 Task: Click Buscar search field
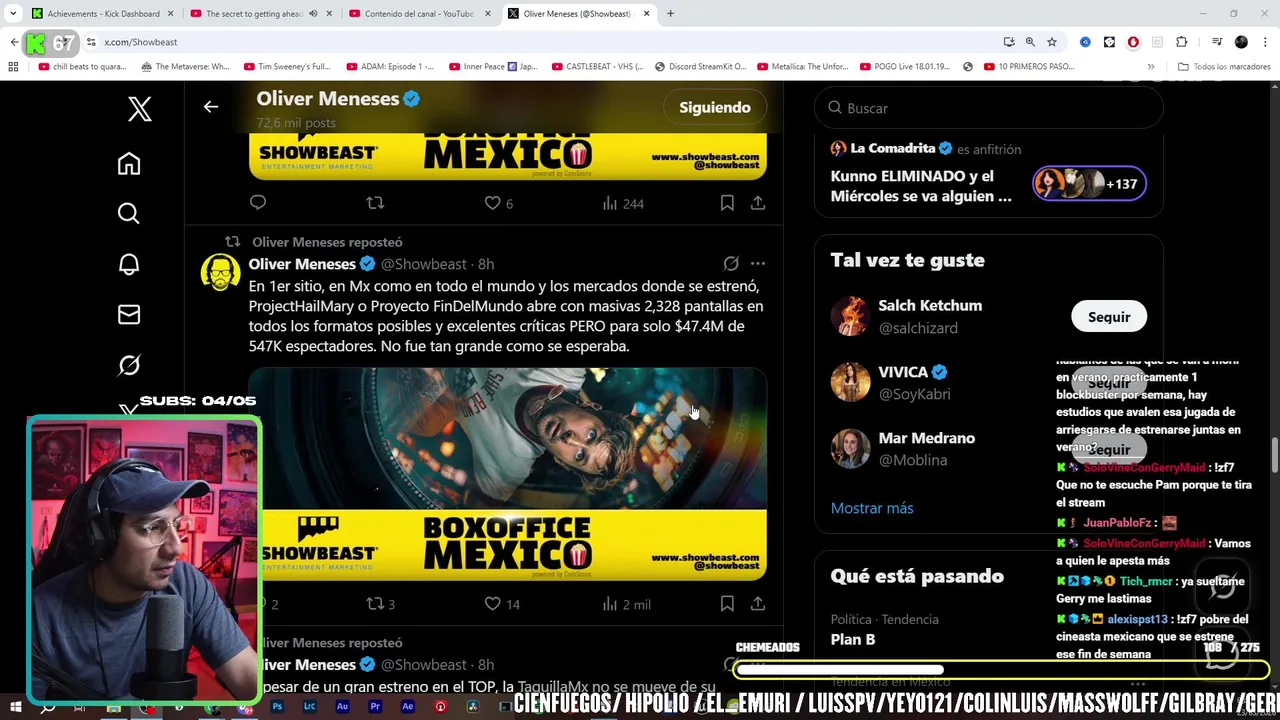989,108
